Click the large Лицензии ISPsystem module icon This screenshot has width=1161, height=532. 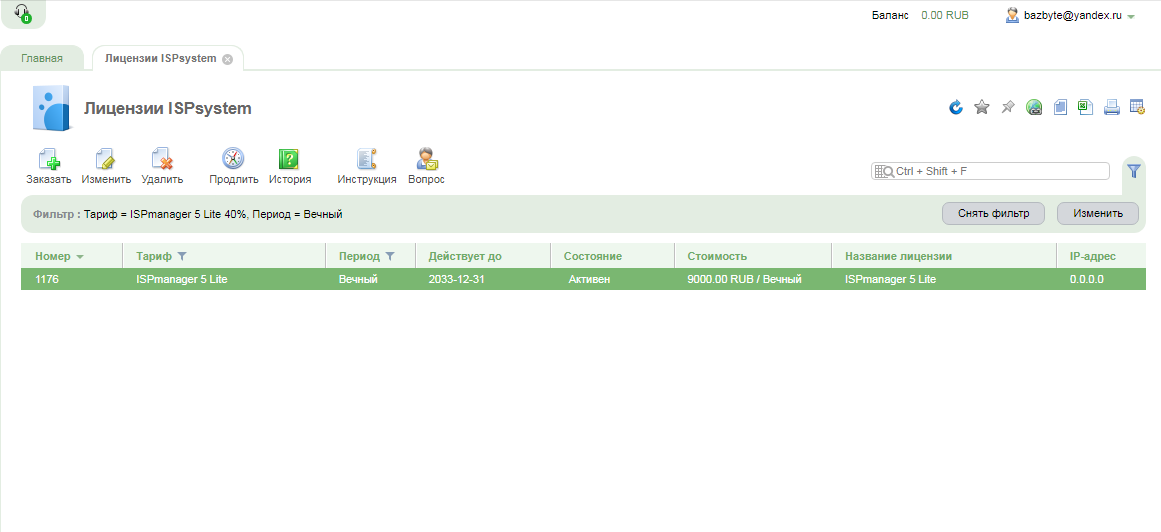coord(51,108)
